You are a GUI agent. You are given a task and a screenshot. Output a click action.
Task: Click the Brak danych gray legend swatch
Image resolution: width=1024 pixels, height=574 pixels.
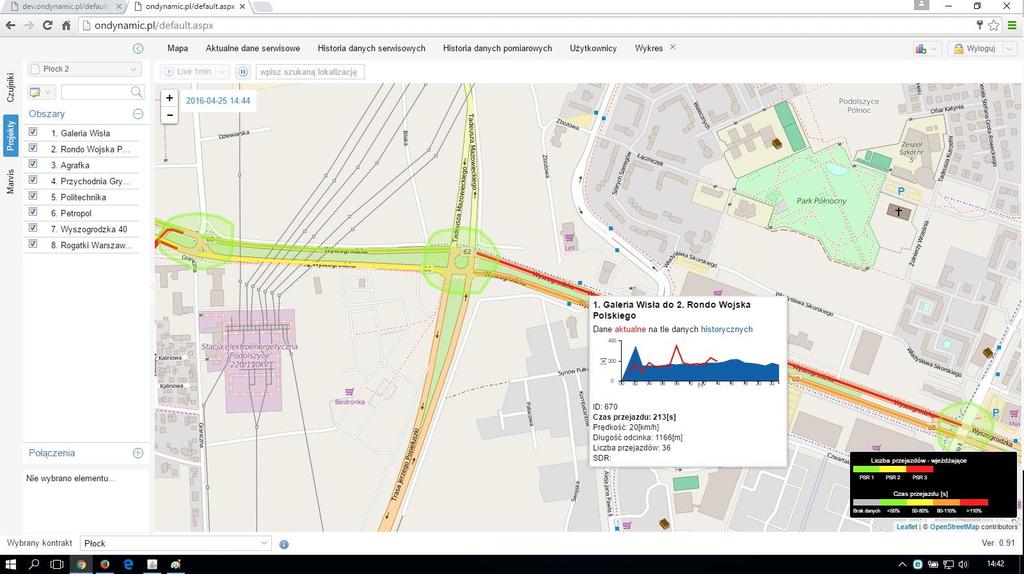[866, 503]
